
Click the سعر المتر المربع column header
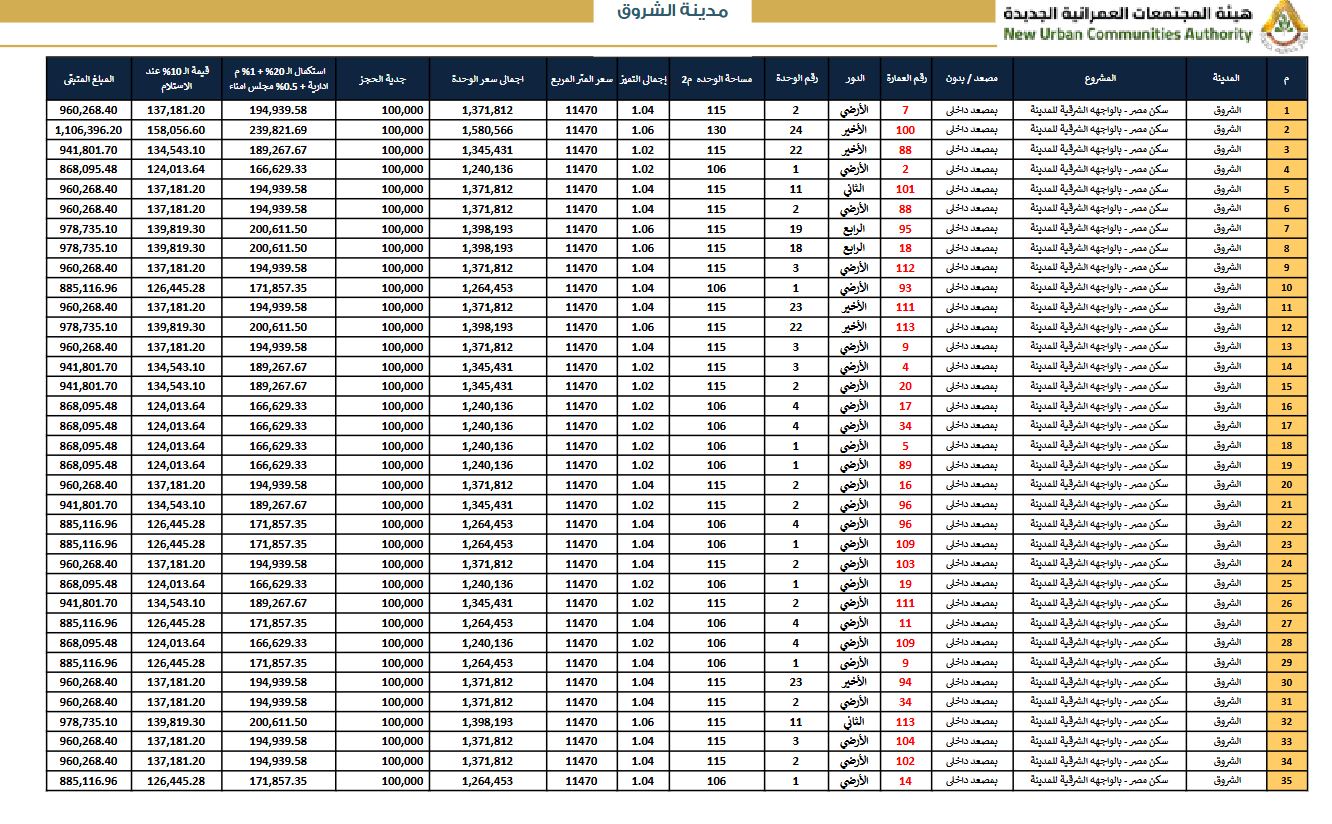[581, 78]
